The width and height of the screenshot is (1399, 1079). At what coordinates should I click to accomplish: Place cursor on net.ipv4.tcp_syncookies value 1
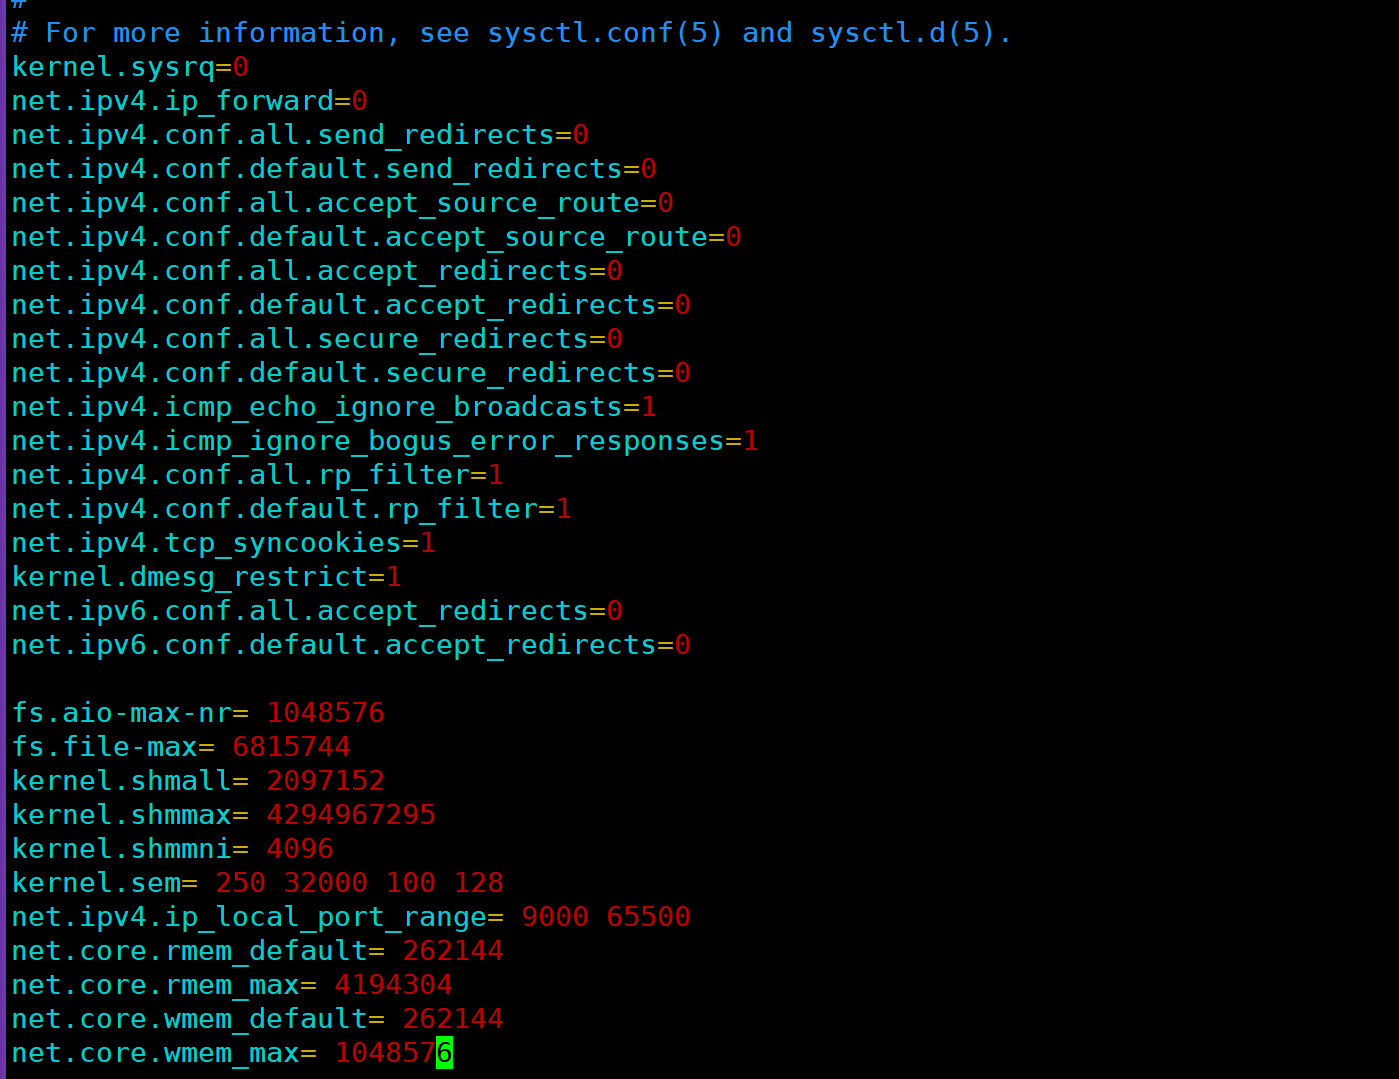[428, 544]
